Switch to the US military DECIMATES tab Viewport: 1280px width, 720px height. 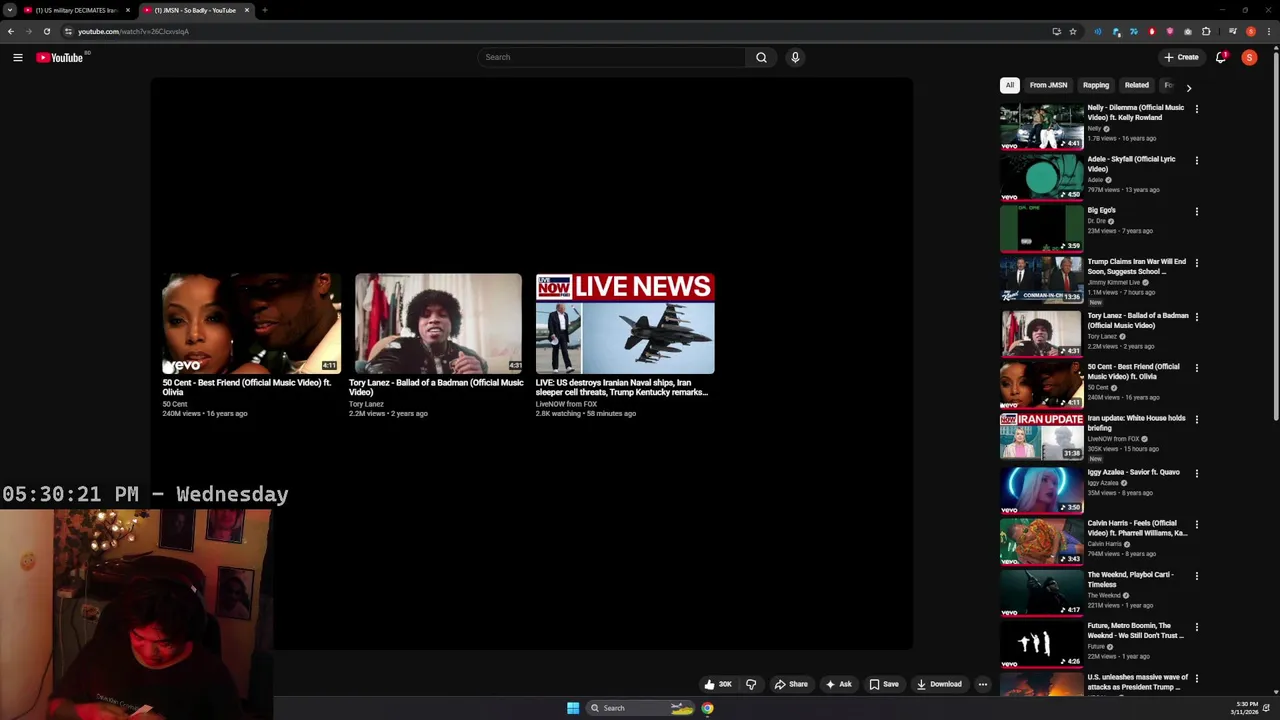coord(75,10)
